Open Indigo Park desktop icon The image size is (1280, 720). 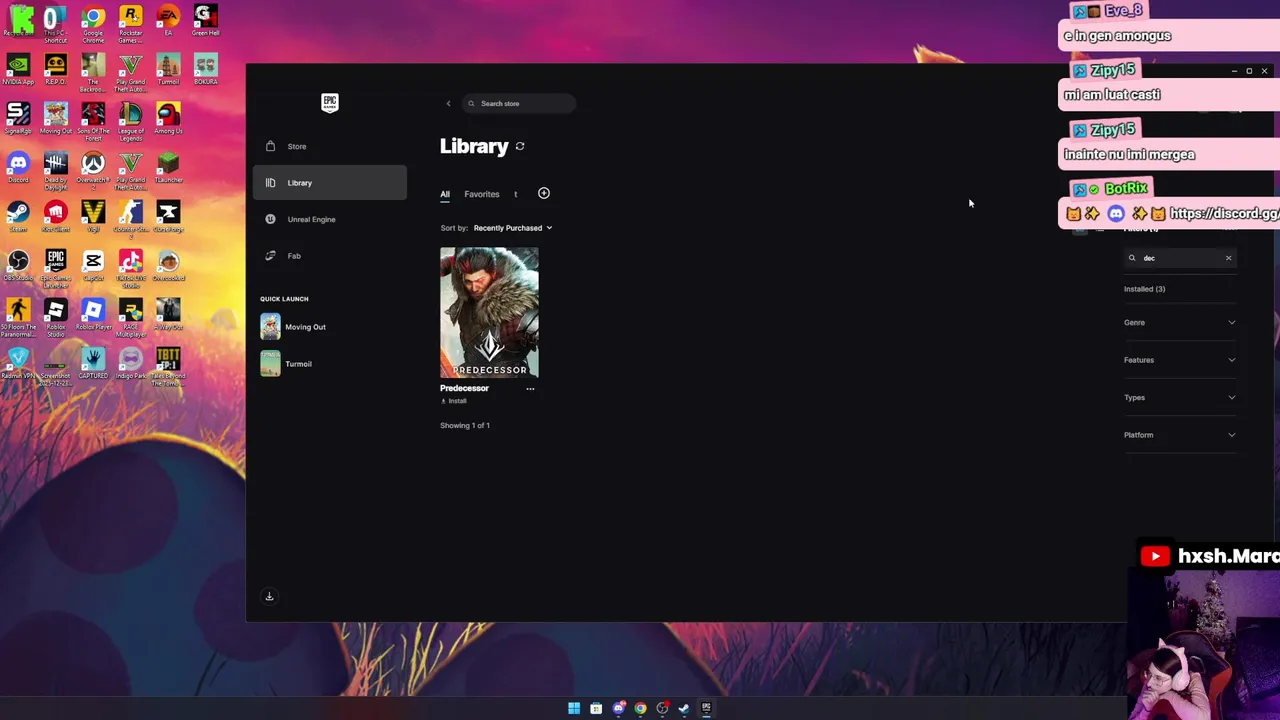[x=130, y=364]
